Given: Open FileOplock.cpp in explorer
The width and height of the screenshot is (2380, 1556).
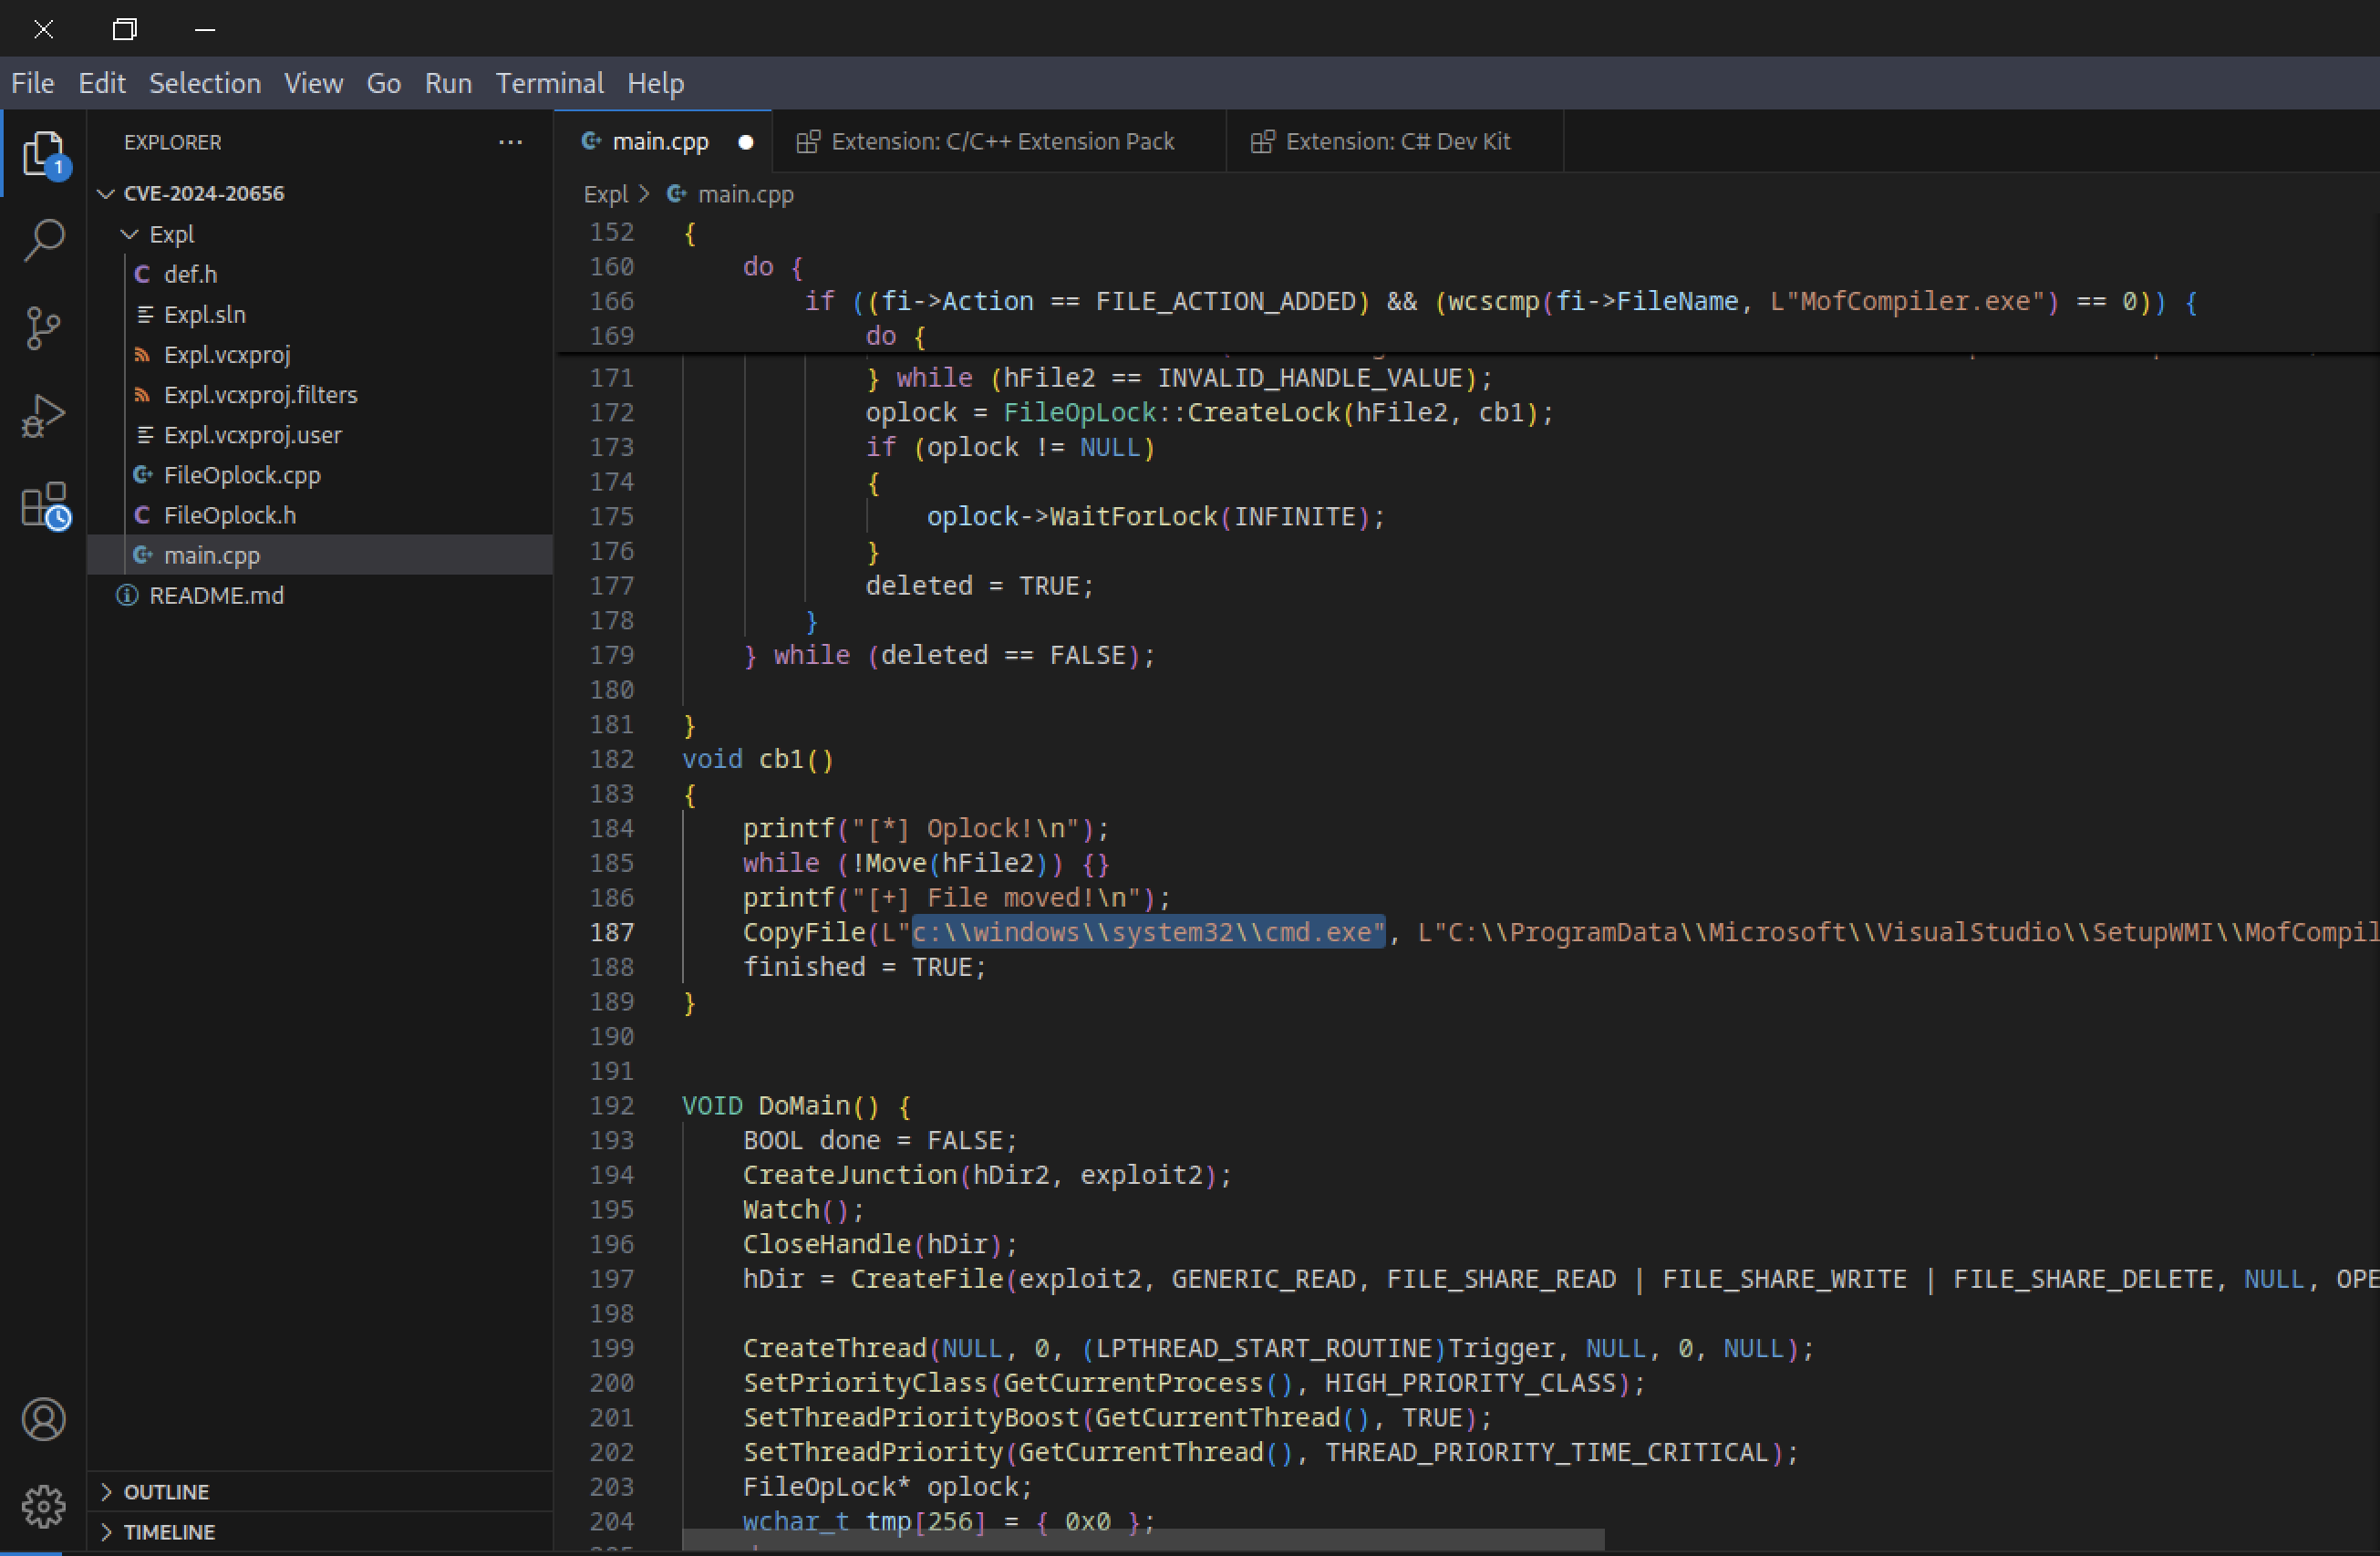Looking at the screenshot, I should (x=242, y=475).
